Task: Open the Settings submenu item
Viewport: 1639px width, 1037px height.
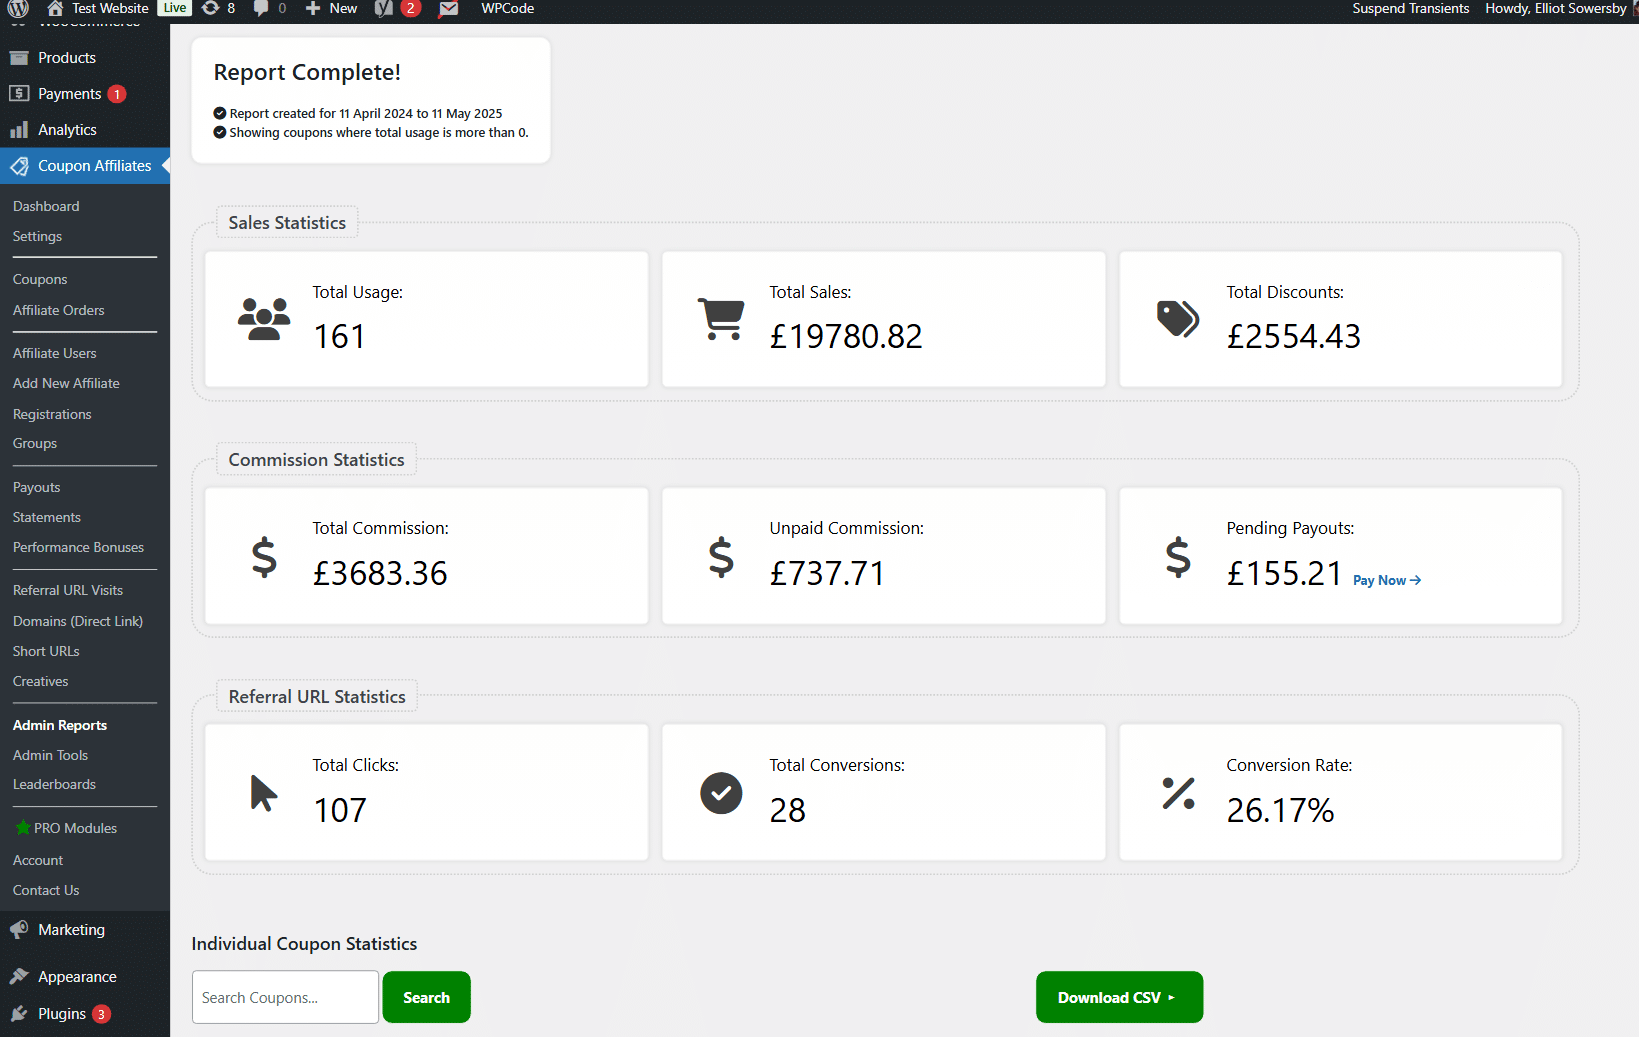Action: pos(37,236)
